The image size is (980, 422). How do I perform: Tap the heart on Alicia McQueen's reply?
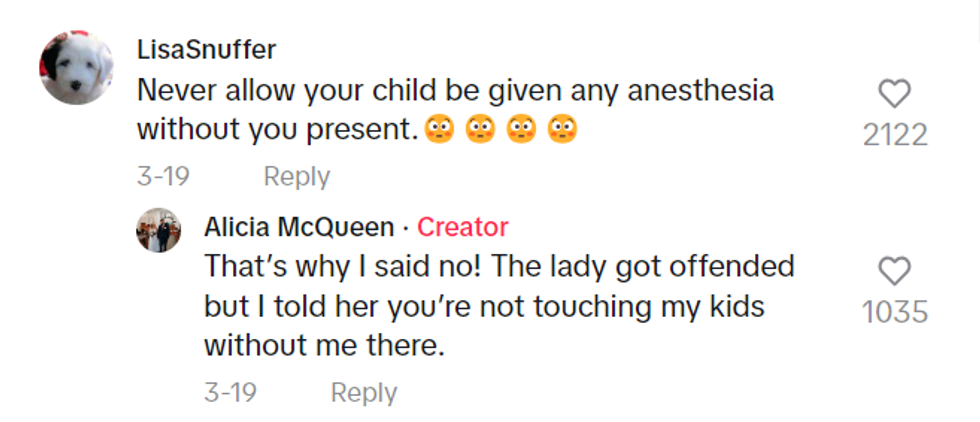[x=894, y=270]
